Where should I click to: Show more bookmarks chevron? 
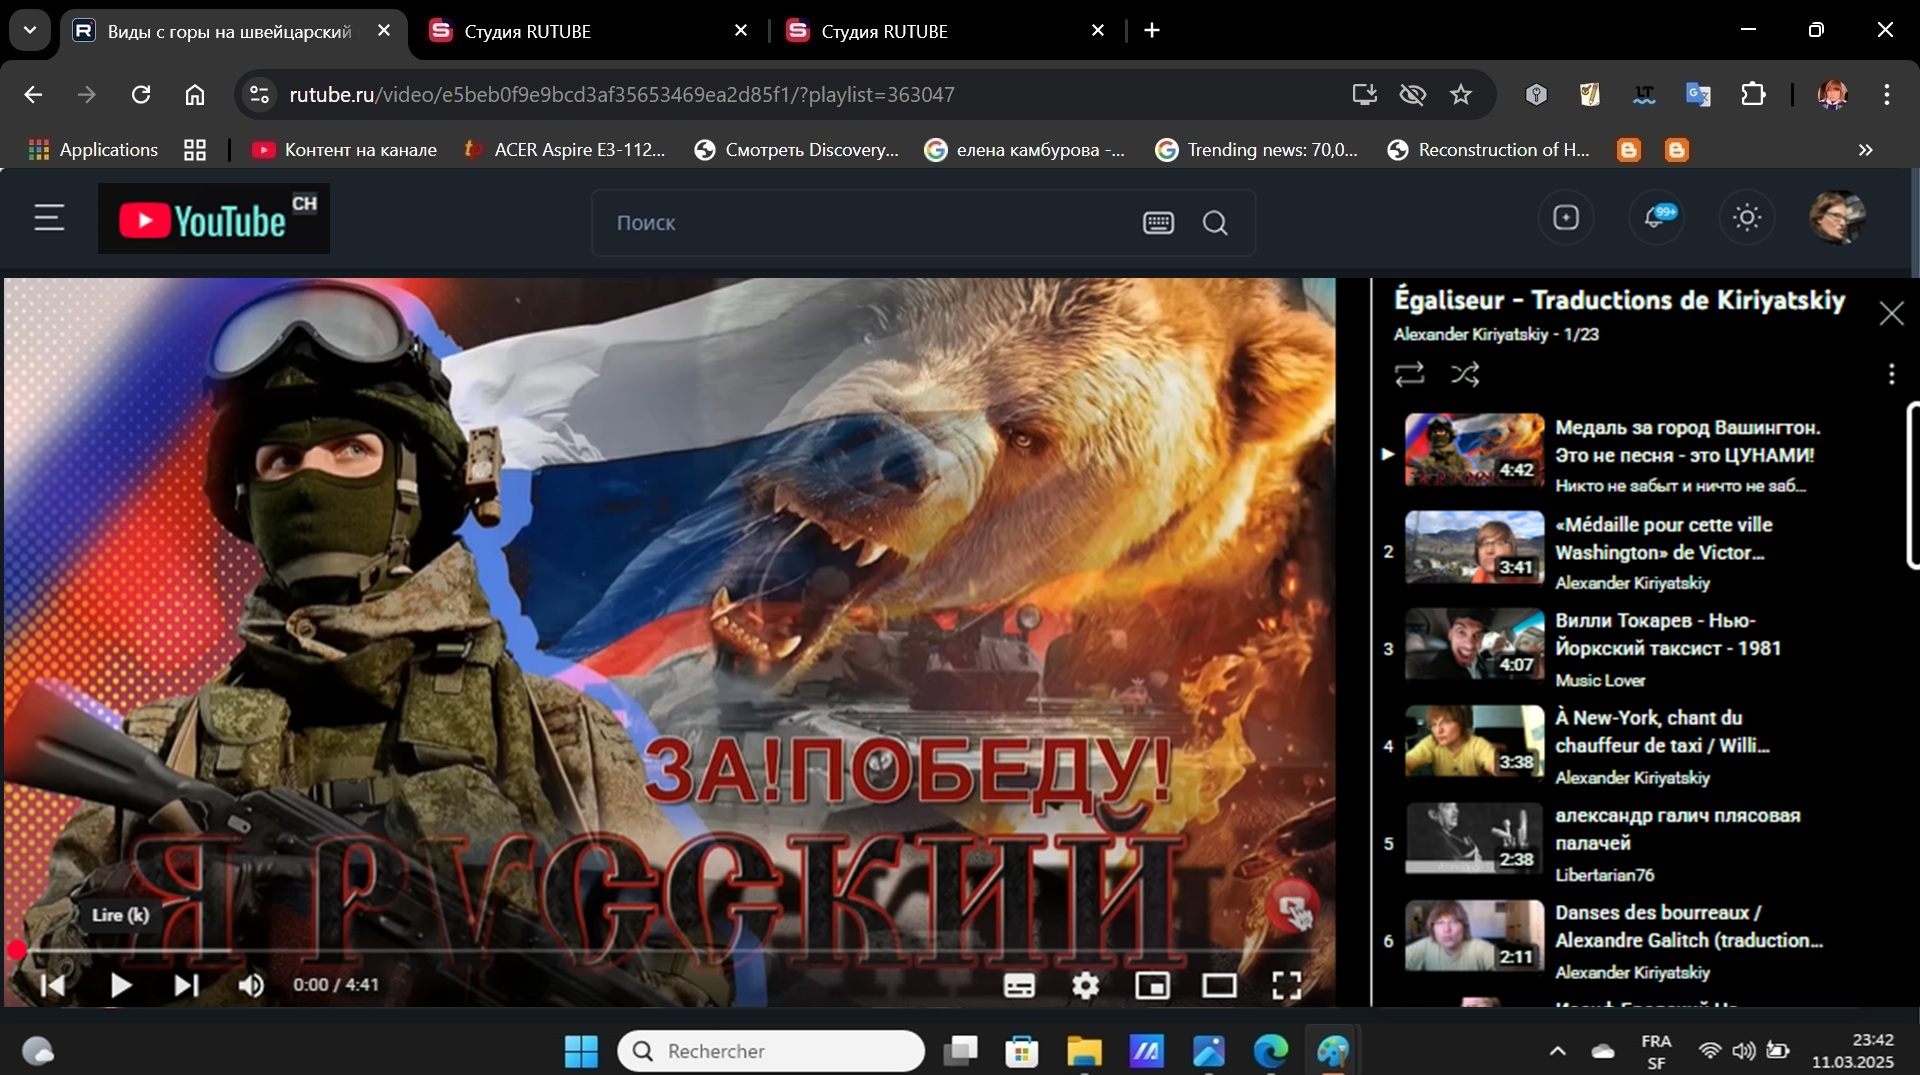pos(1865,150)
